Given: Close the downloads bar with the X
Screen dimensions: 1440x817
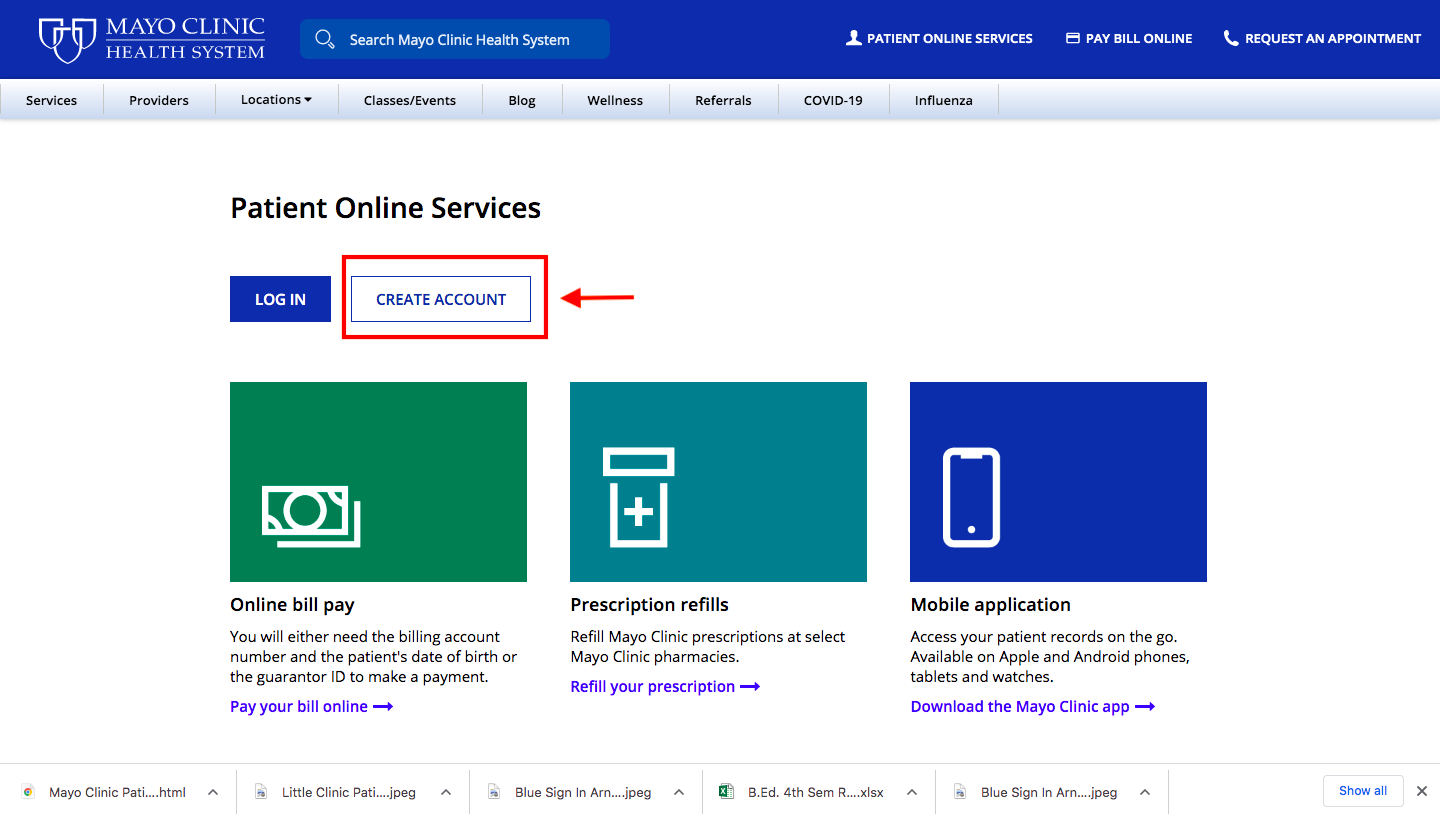Looking at the screenshot, I should pyautogui.click(x=1422, y=791).
